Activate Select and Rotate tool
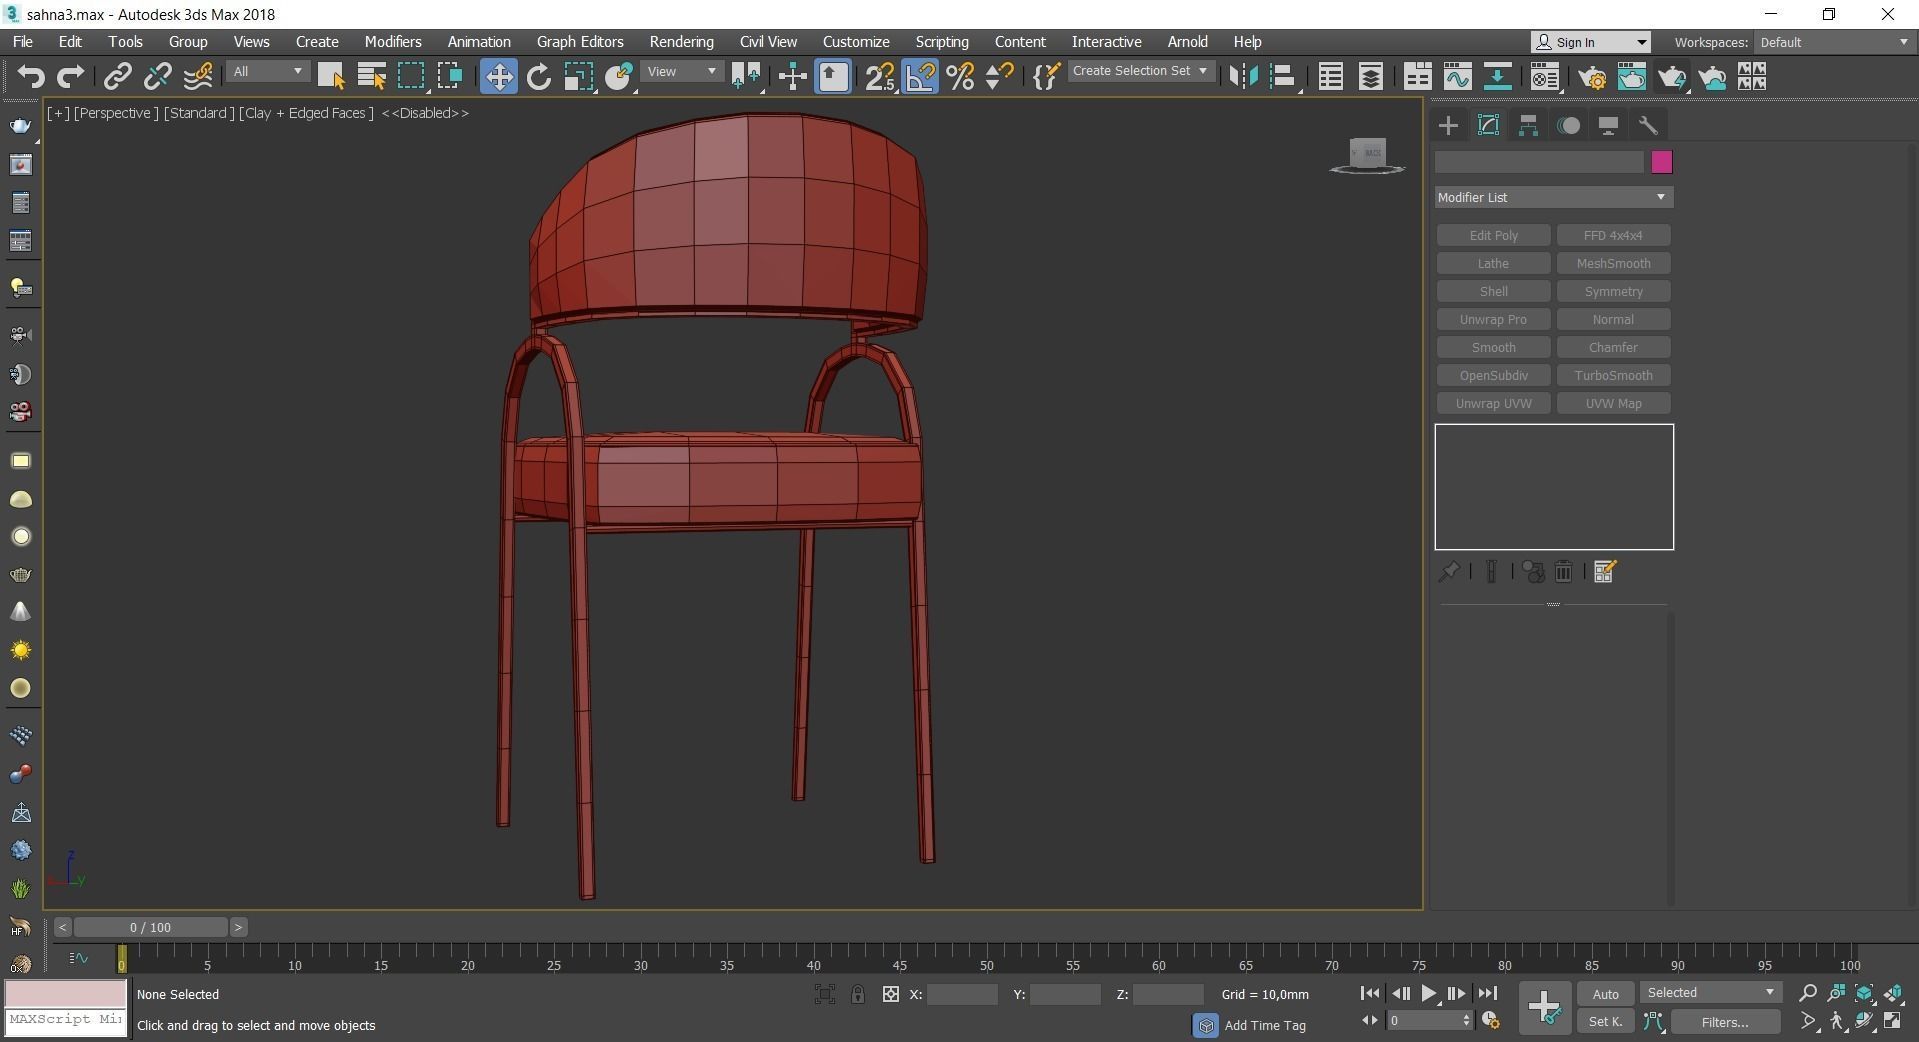This screenshot has width=1919, height=1042. pyautogui.click(x=539, y=77)
